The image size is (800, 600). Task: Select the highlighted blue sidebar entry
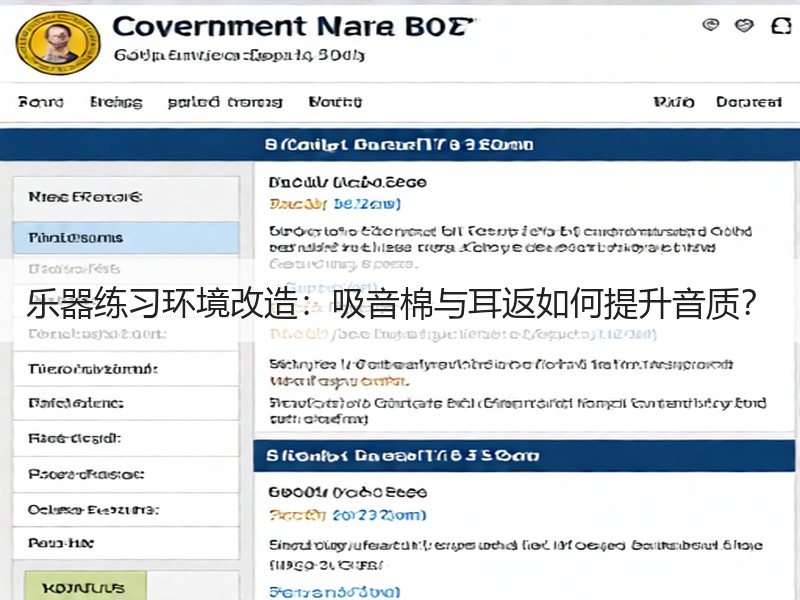click(126, 238)
